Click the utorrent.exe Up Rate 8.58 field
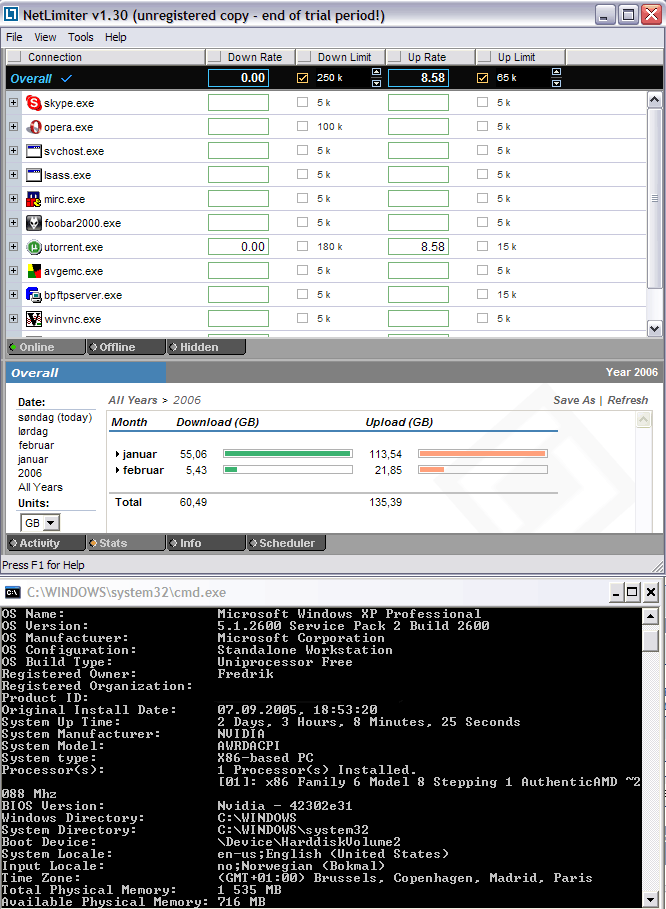The width and height of the screenshot is (666, 909). pyautogui.click(x=418, y=246)
